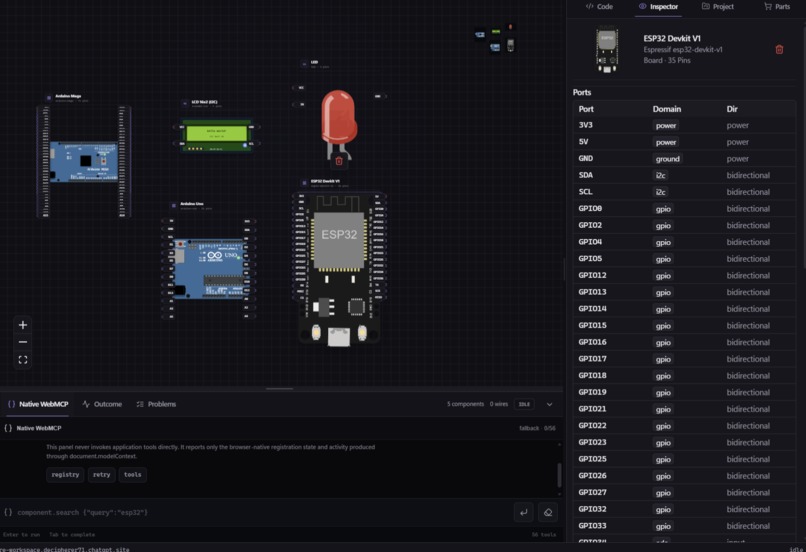Click the minimap overview of components
The width and height of the screenshot is (806, 552).
495,39
